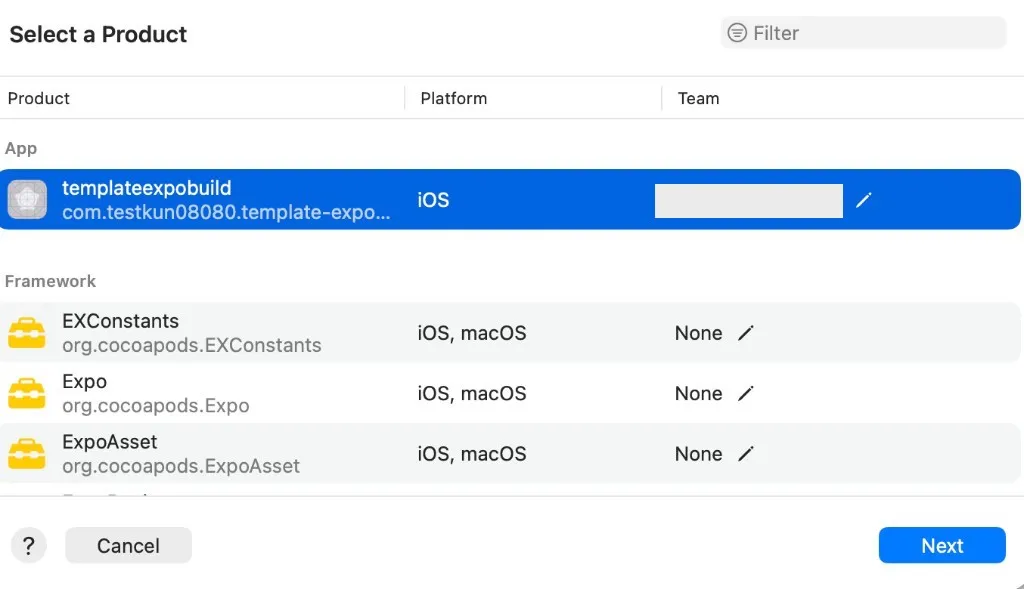Click org.cocoapods.Expo identifier
This screenshot has height=589, width=1024.
pyautogui.click(x=155, y=406)
